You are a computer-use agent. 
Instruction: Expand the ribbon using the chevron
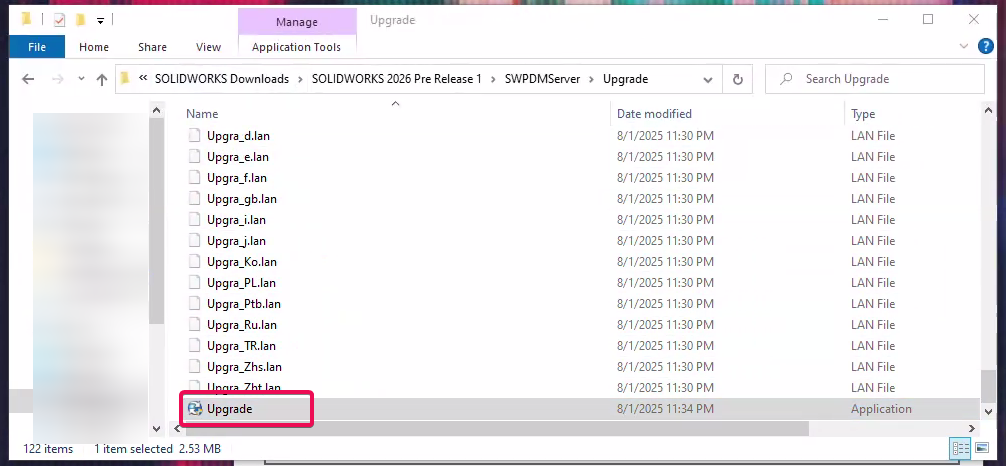click(962, 47)
